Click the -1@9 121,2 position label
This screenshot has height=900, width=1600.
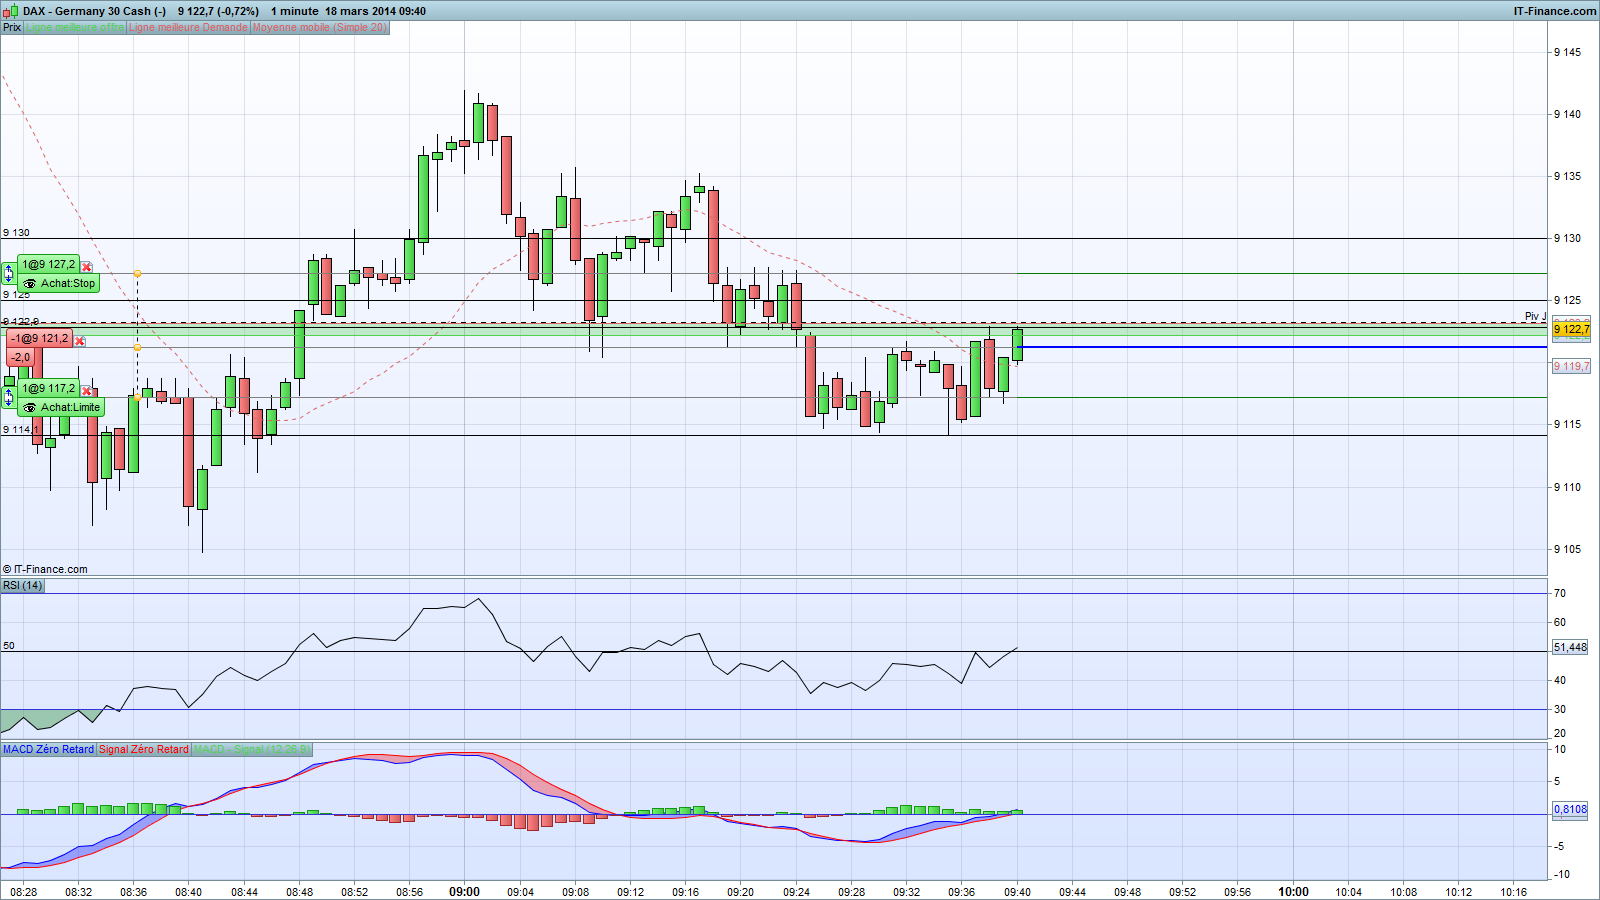(40, 339)
